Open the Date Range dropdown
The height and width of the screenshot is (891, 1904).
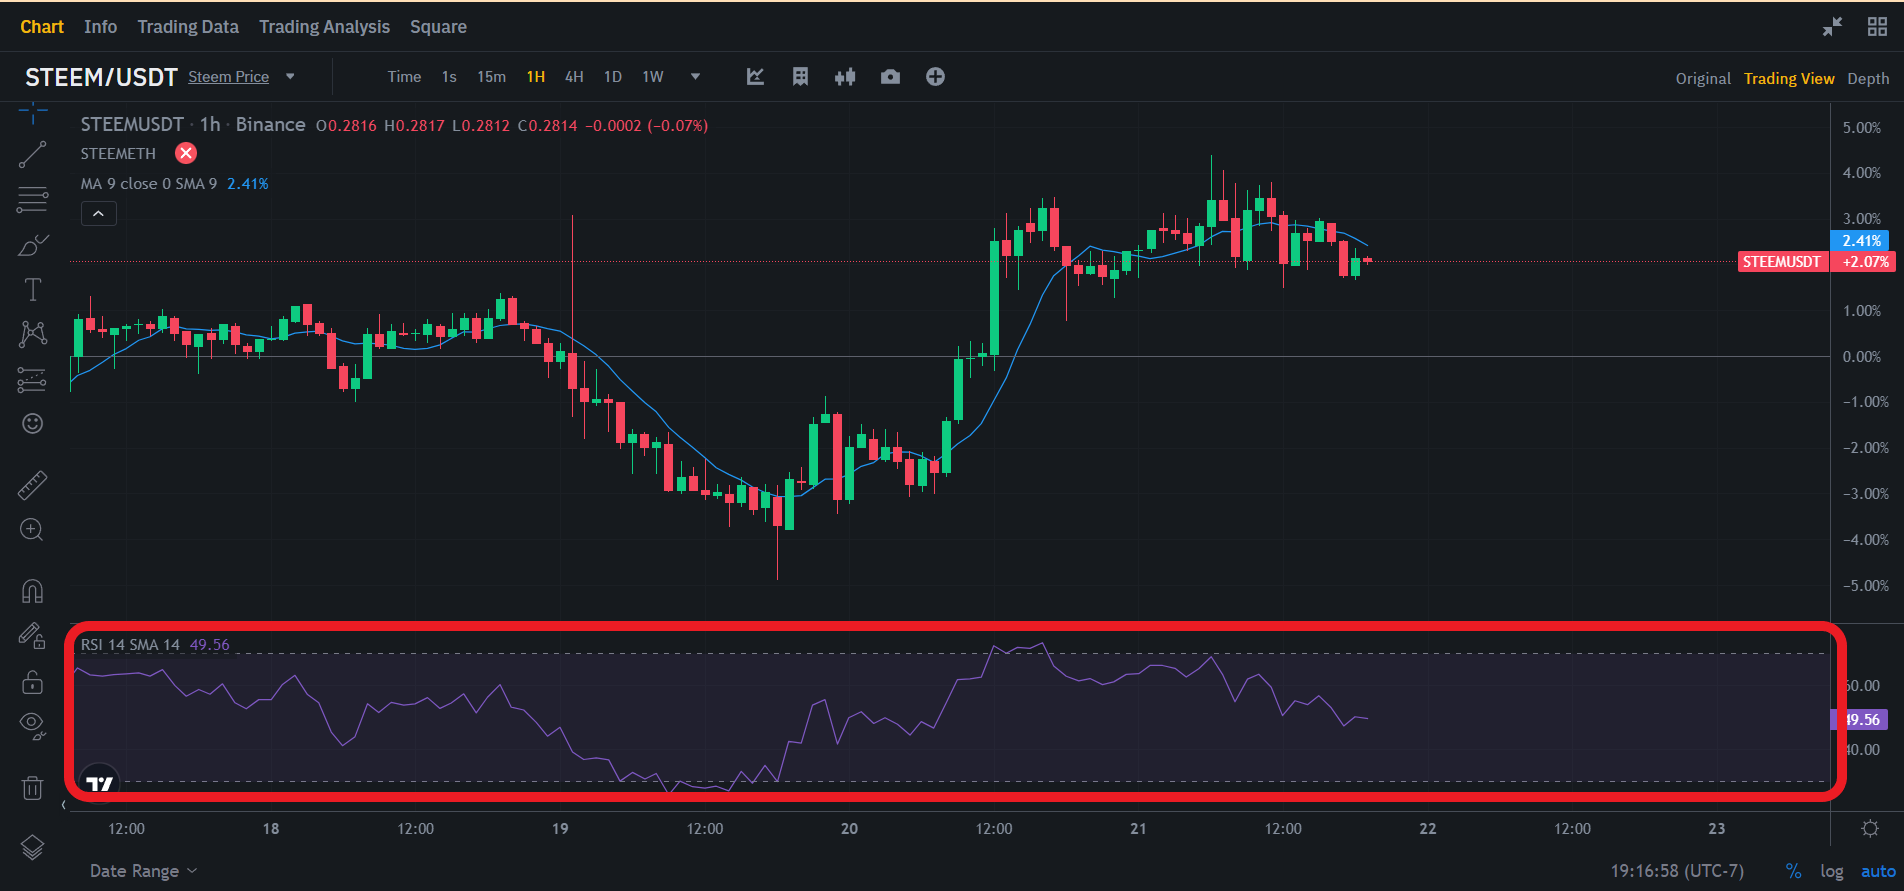pyautogui.click(x=144, y=871)
